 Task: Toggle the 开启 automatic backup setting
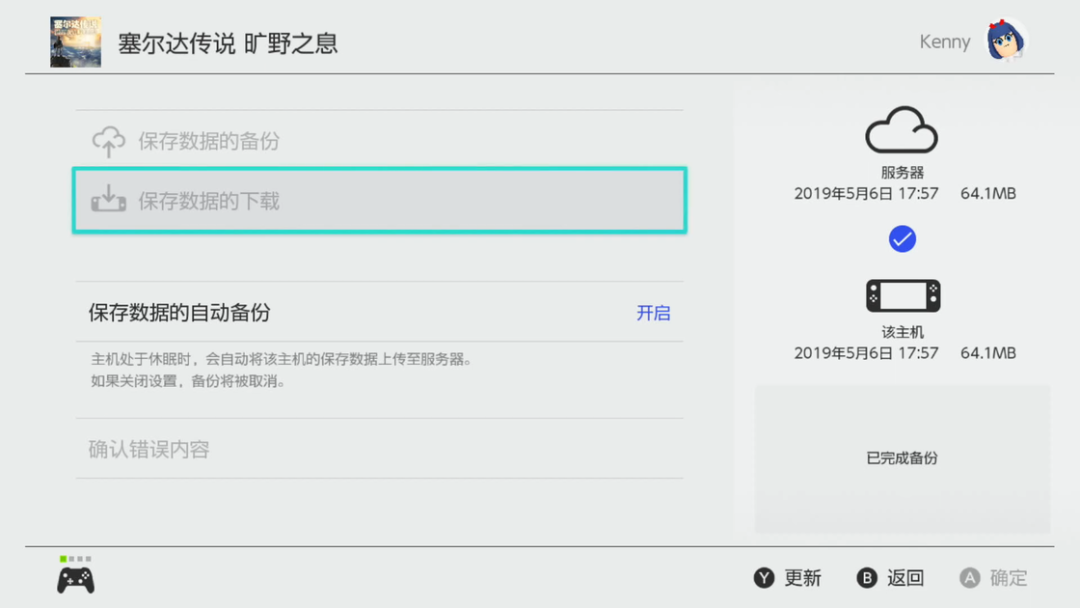tap(653, 313)
